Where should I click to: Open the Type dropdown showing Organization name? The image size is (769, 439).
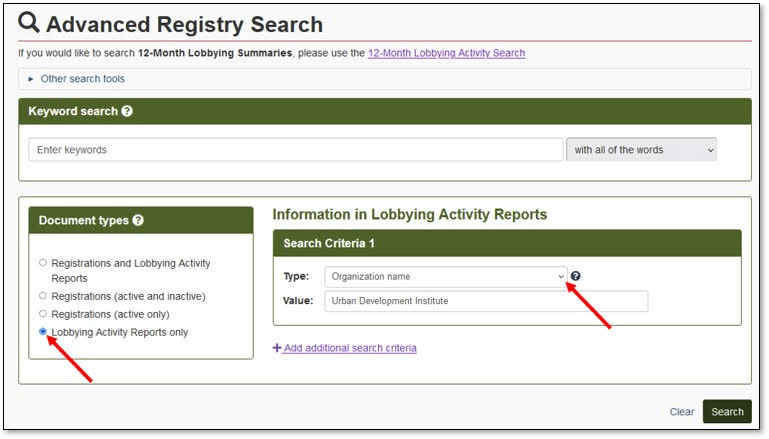pyautogui.click(x=445, y=276)
